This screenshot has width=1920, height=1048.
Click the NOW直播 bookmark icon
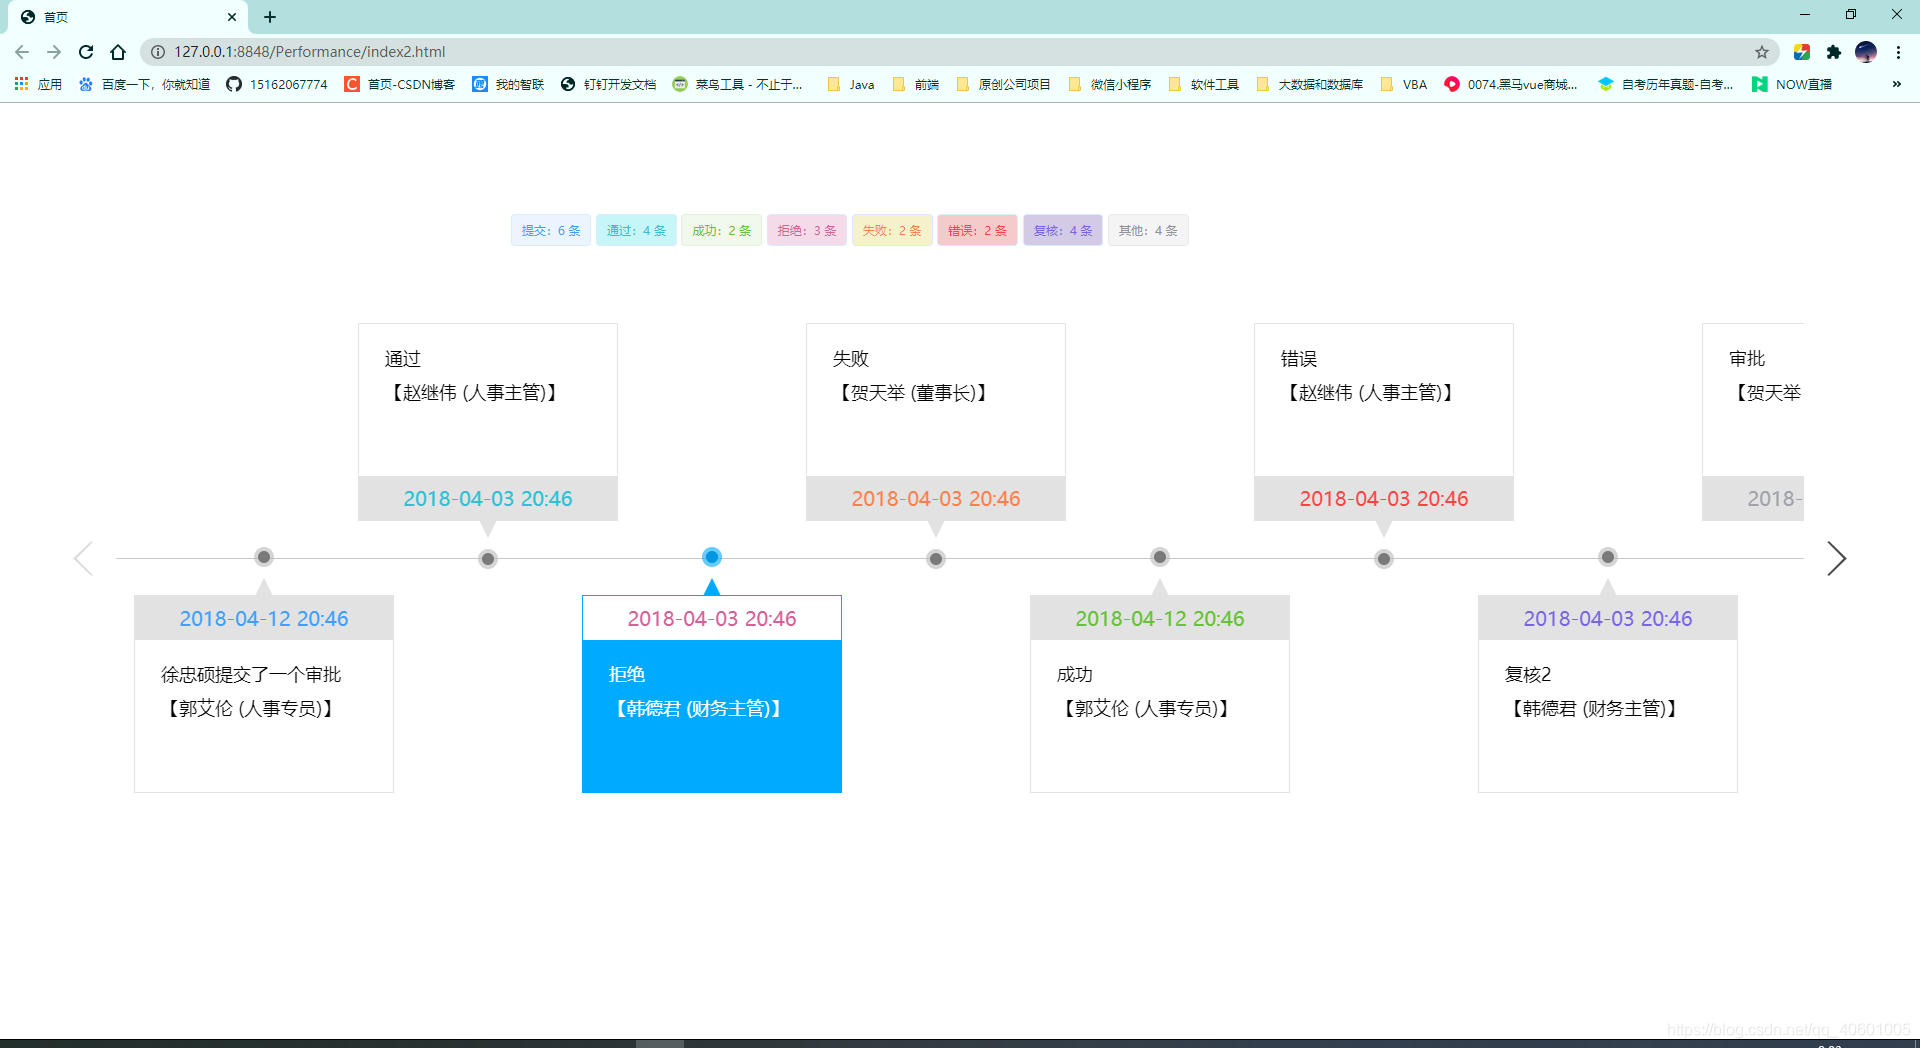click(1761, 84)
